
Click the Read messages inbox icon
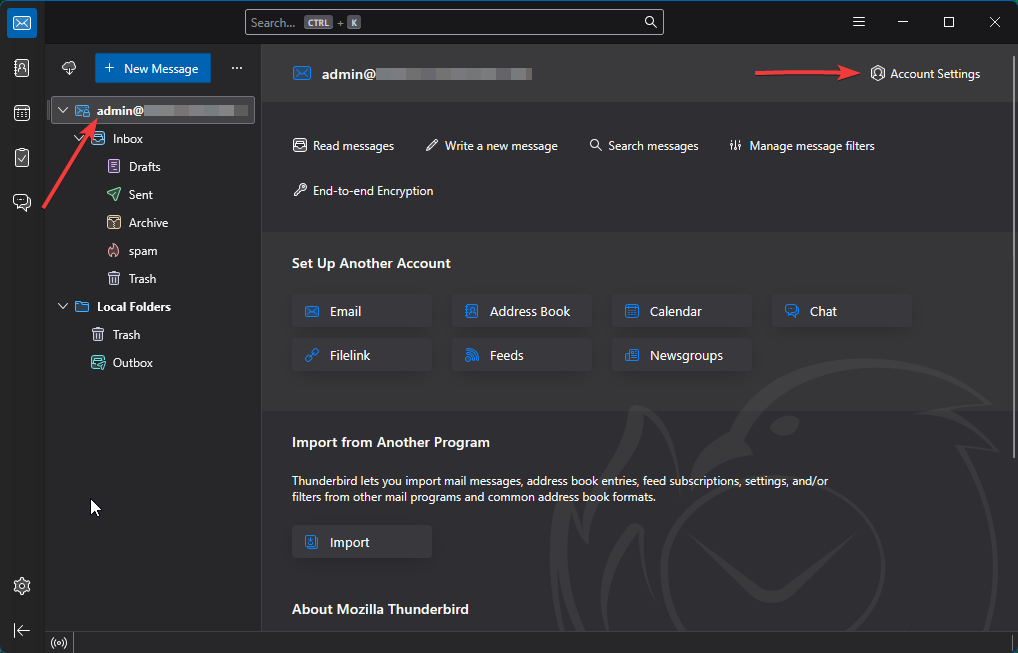coord(300,145)
